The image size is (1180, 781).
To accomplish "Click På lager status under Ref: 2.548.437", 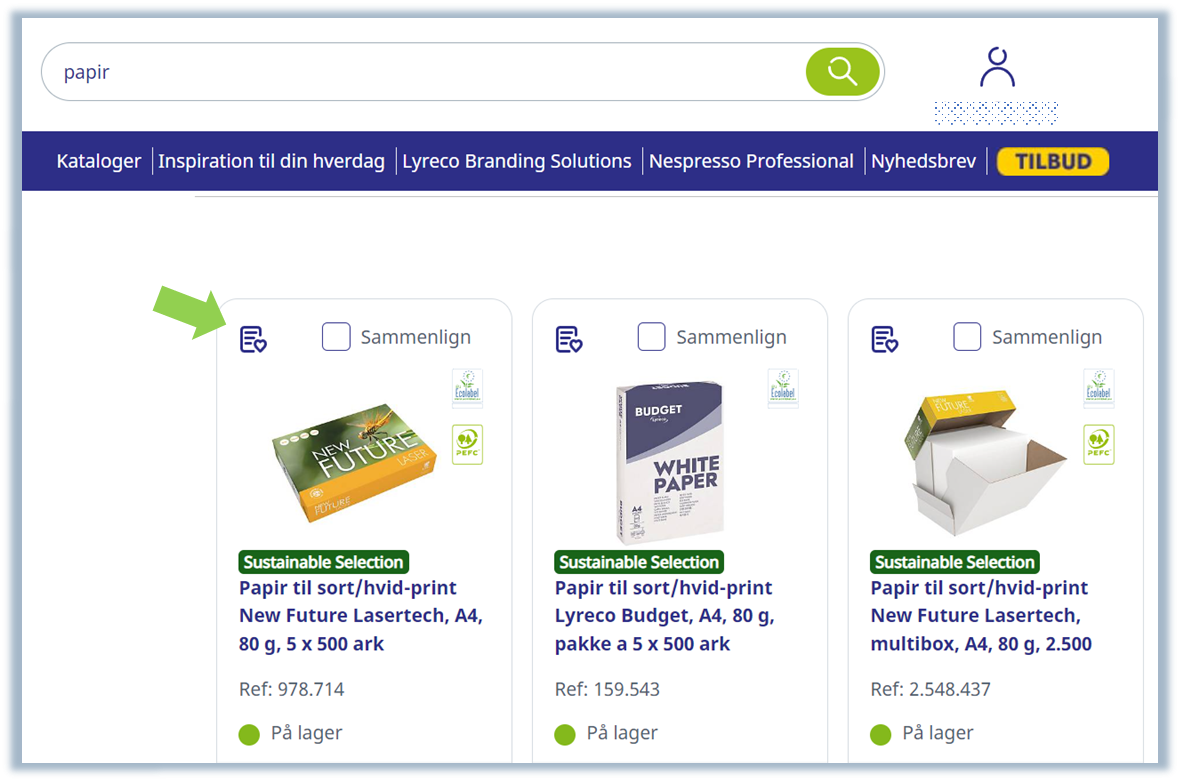I will pyautogui.click(x=922, y=734).
